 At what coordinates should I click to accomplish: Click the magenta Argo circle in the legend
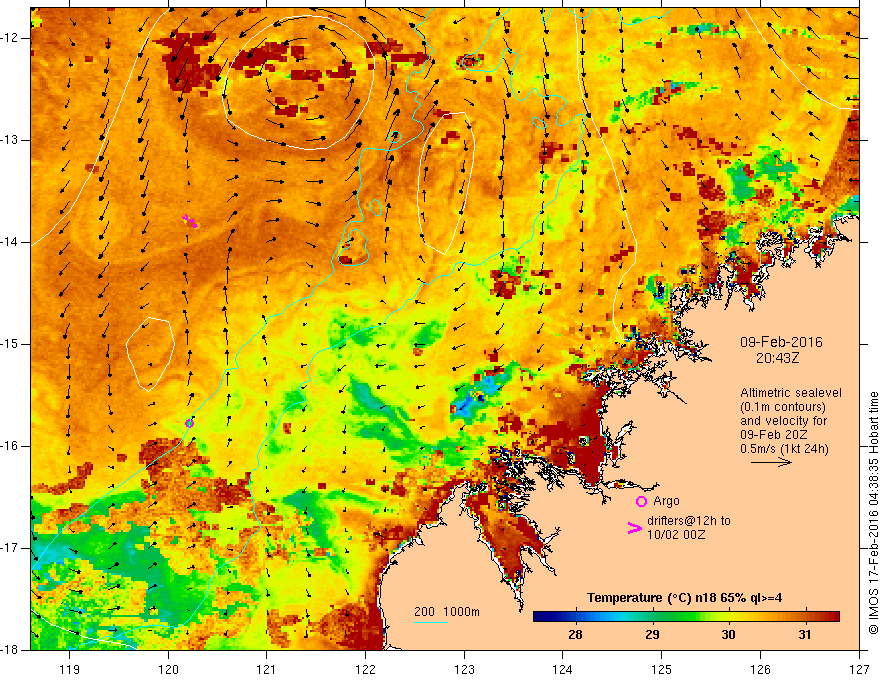pyautogui.click(x=641, y=501)
